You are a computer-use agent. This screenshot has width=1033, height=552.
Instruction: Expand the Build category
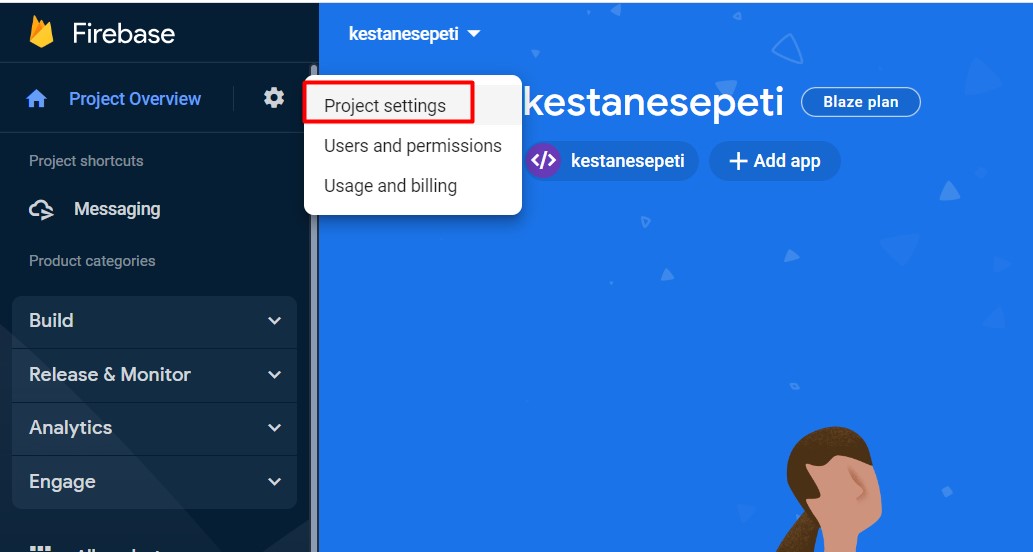click(x=154, y=321)
